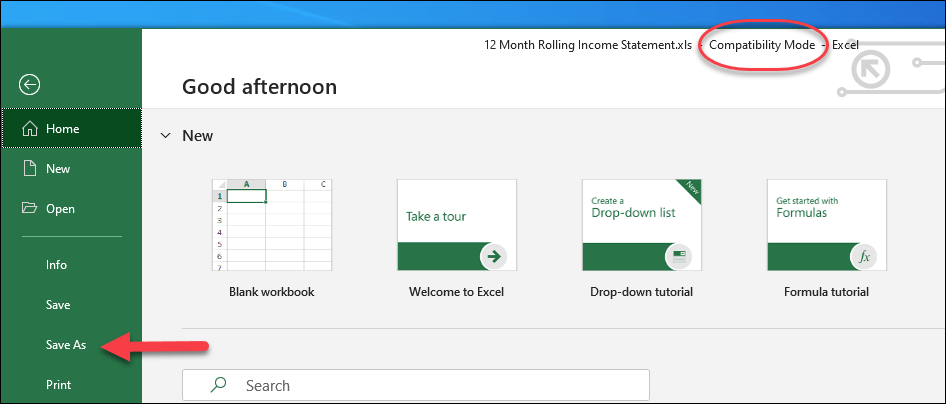Click the "Drop-down tutorial" label
Image resolution: width=946 pixels, height=404 pixels.
pos(641,292)
